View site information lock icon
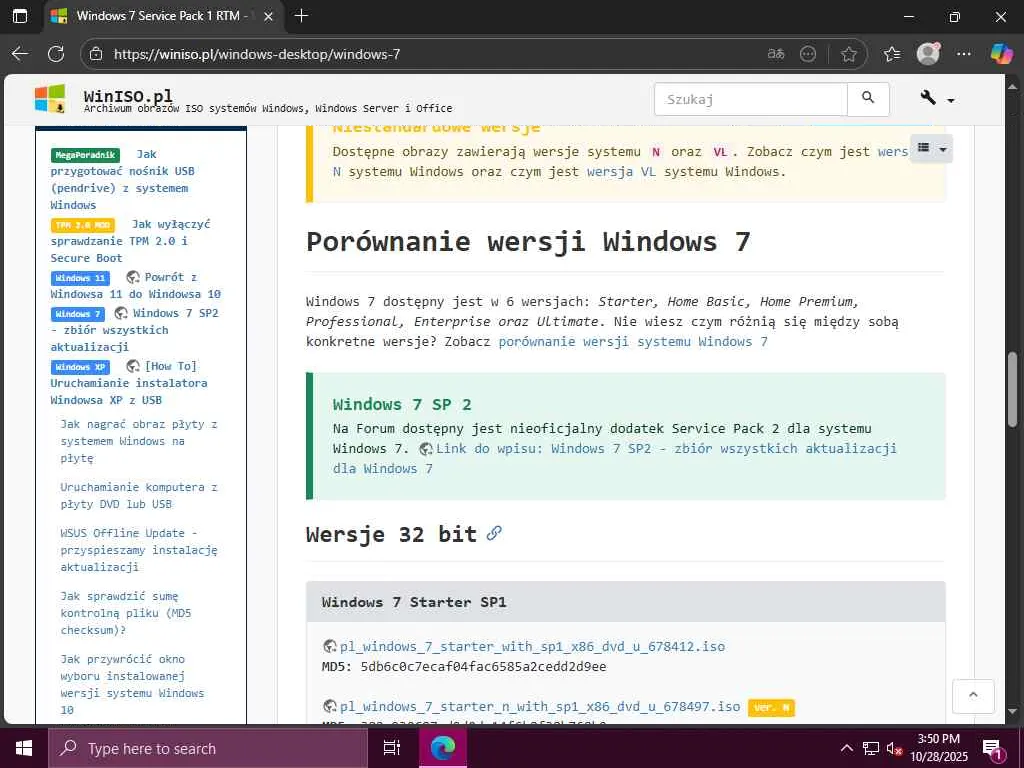This screenshot has width=1024, height=768. pyautogui.click(x=96, y=54)
